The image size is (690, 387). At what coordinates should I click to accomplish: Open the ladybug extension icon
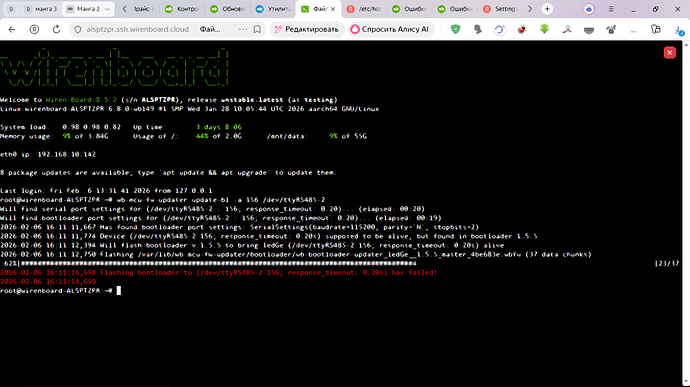[x=522, y=29]
